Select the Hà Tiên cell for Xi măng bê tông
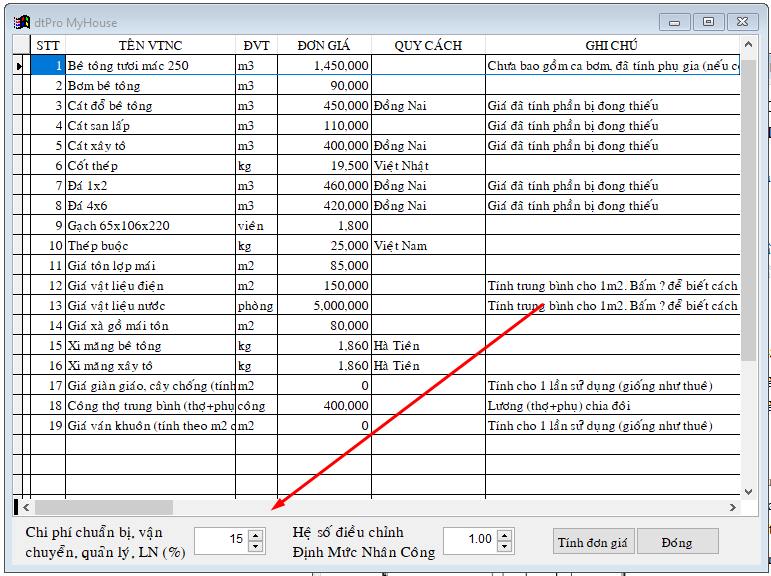 click(428, 346)
